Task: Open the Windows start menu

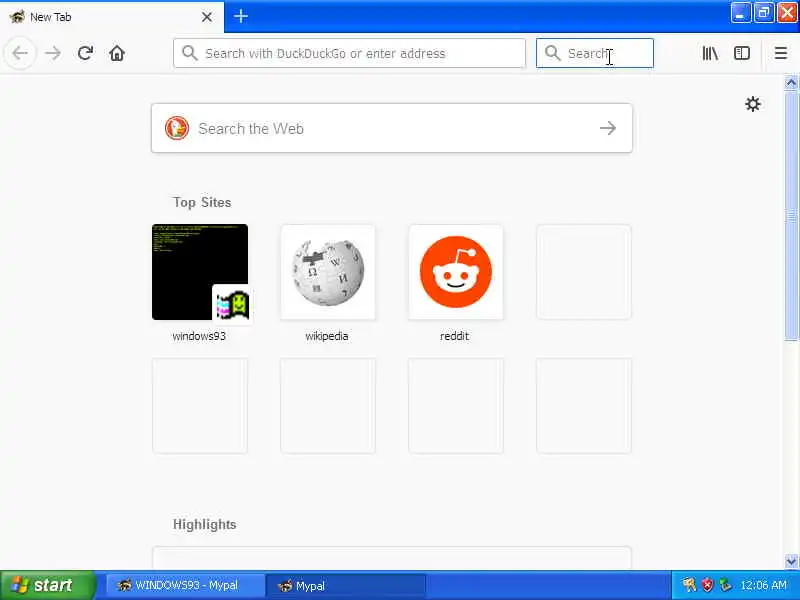Action: [x=48, y=585]
